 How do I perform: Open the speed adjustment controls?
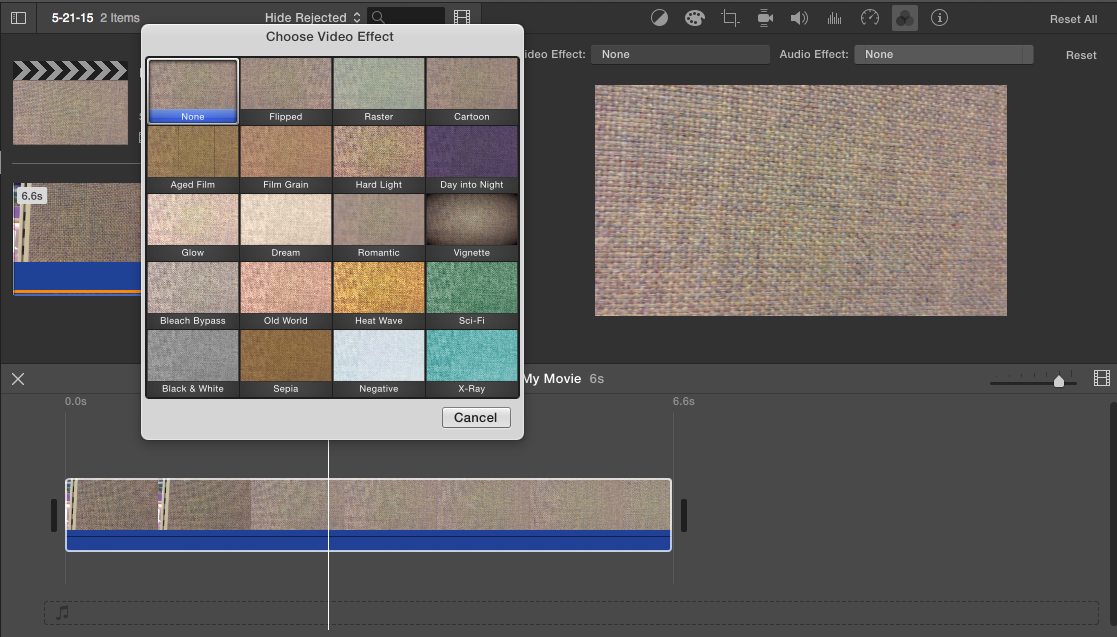click(870, 18)
